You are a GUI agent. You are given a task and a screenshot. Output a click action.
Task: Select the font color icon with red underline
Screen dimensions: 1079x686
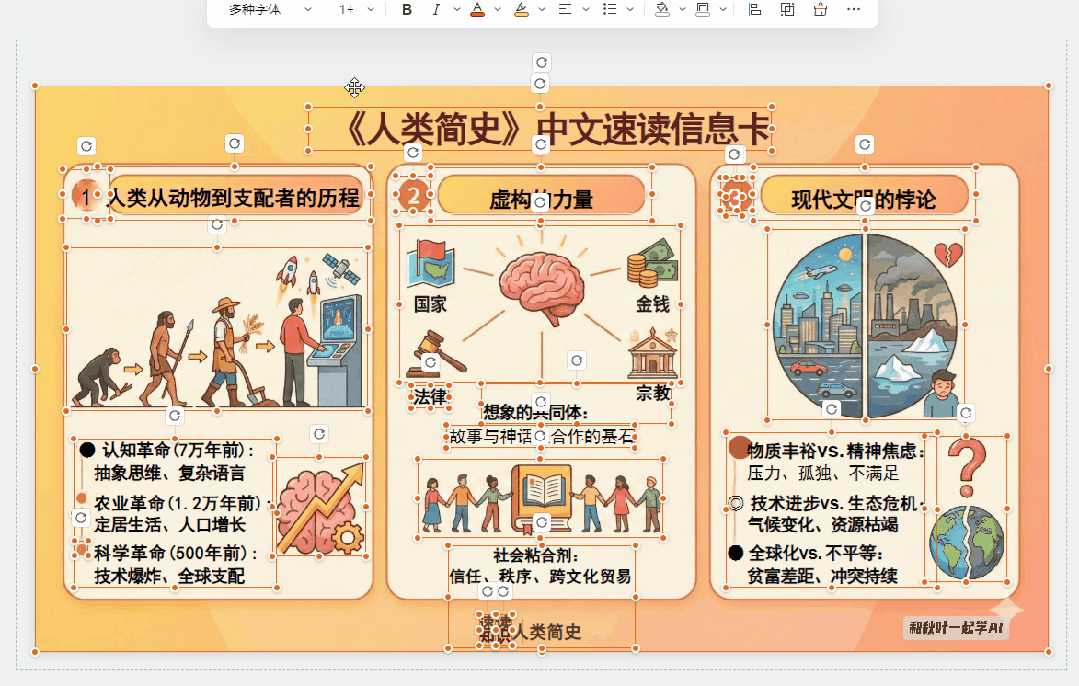tap(476, 9)
